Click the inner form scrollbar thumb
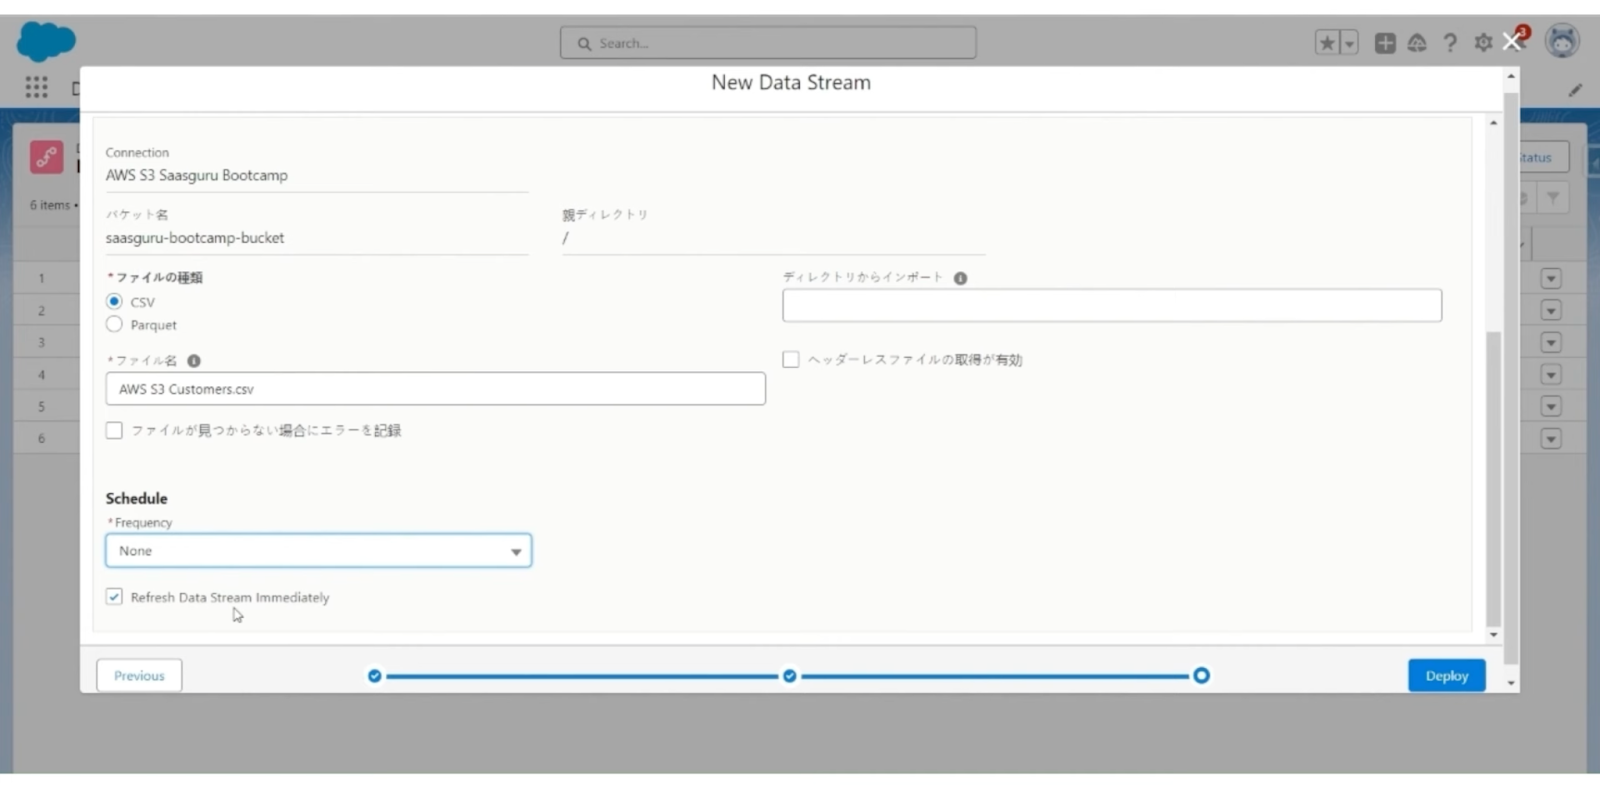The height and width of the screenshot is (786, 1600). (1493, 478)
